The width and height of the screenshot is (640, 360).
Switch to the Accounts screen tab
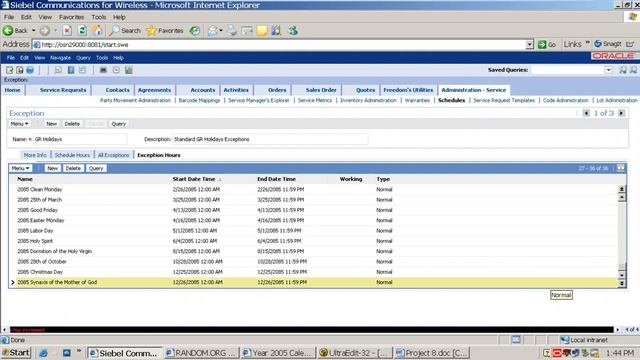(x=202, y=90)
